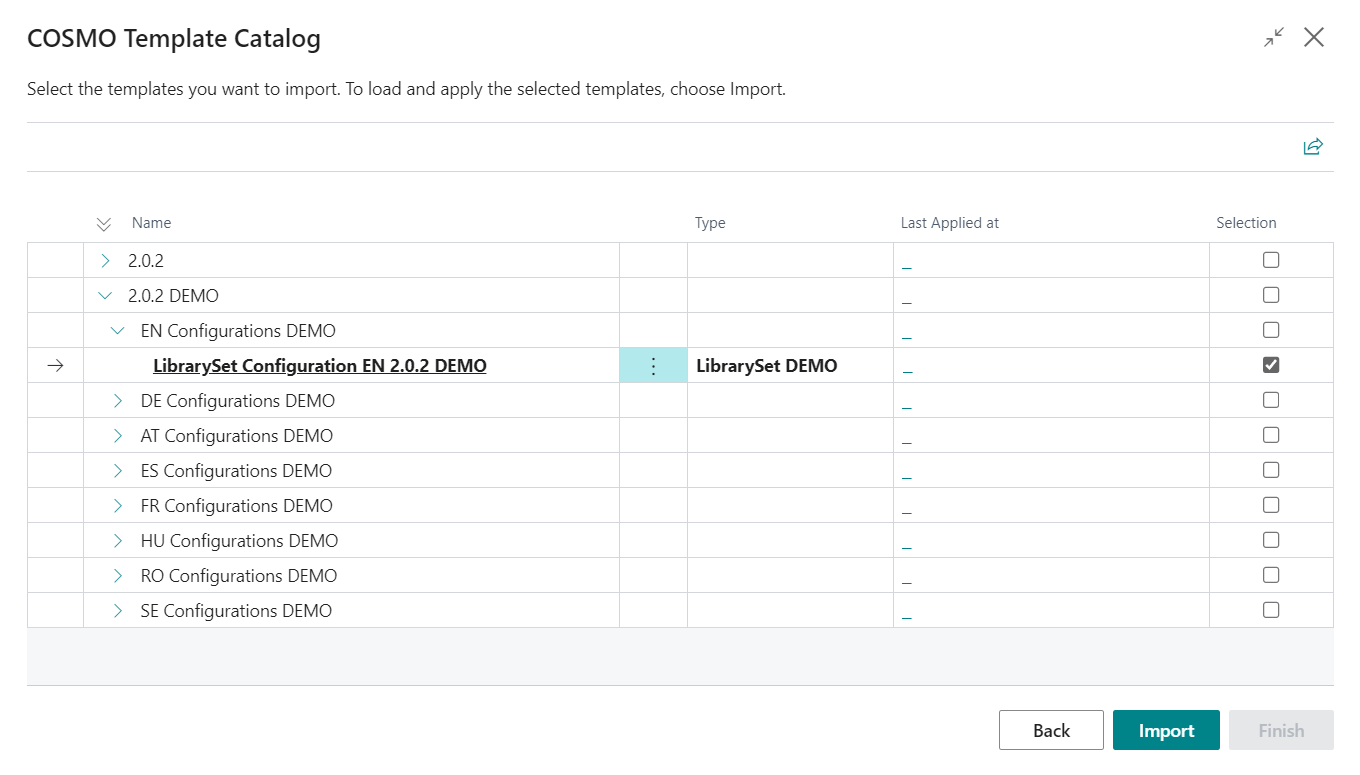Expand the 2.0.2 tree node
1360x775 pixels.
[x=106, y=261]
